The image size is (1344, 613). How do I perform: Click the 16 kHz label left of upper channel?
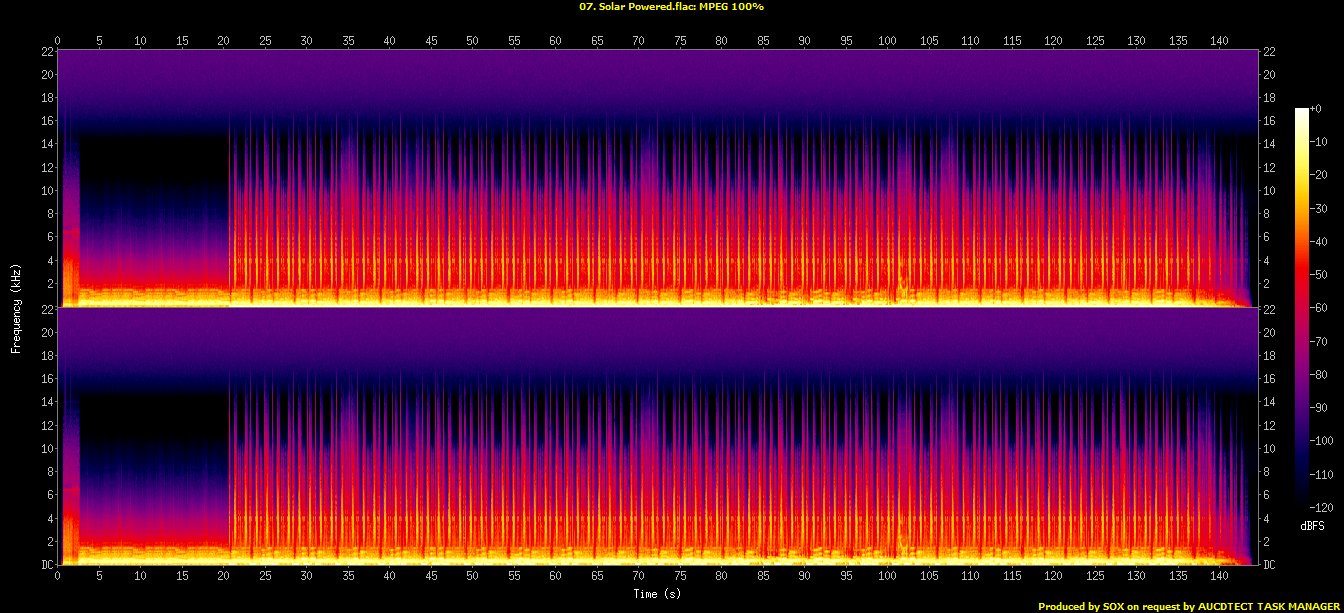coord(46,121)
